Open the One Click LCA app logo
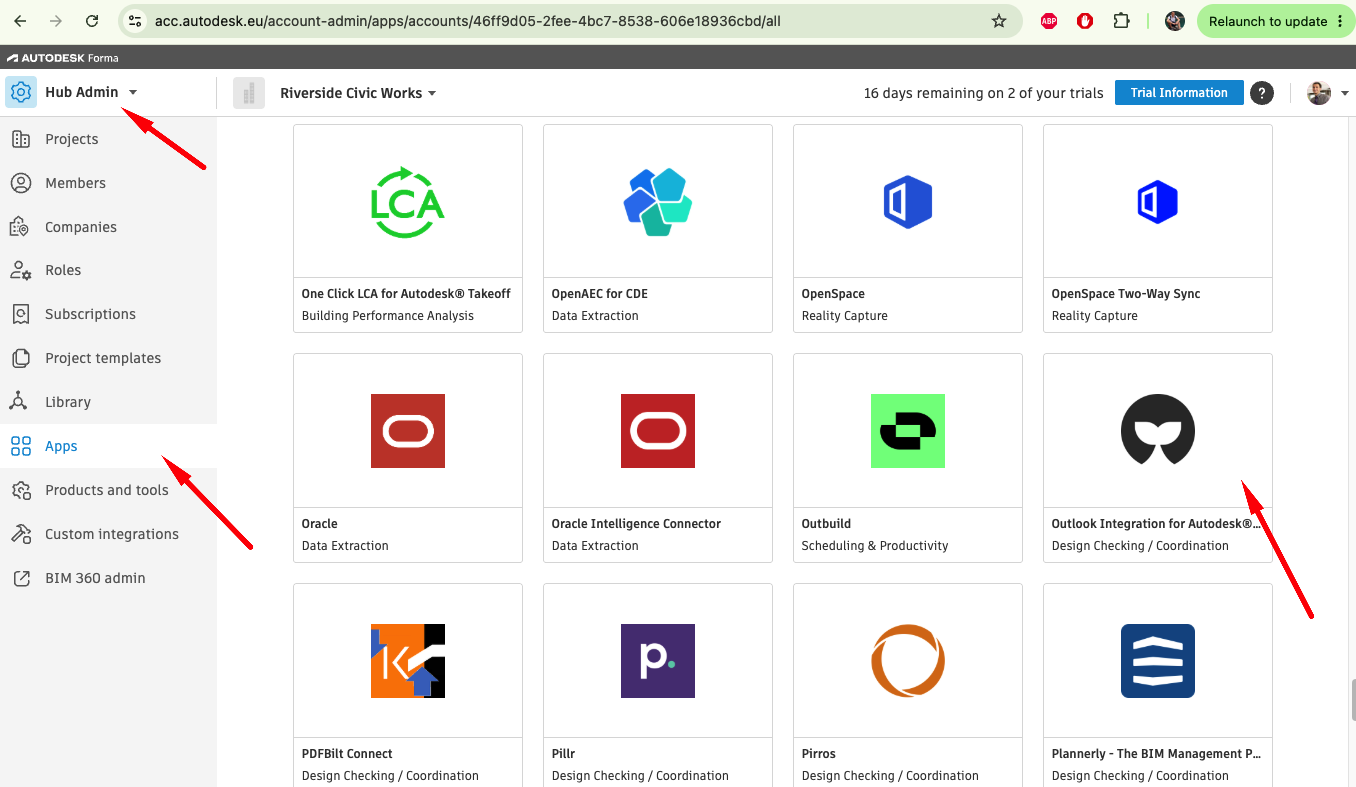Screen dimensions: 1356x787 click(x=408, y=201)
